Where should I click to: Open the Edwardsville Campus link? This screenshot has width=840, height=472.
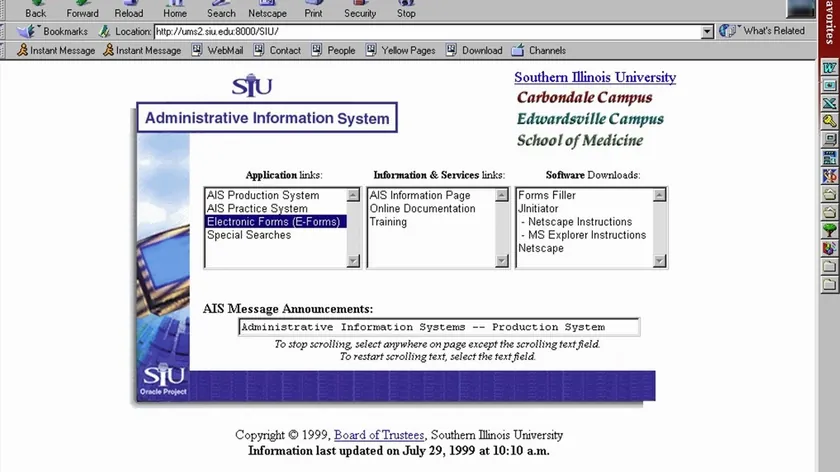click(x=590, y=119)
